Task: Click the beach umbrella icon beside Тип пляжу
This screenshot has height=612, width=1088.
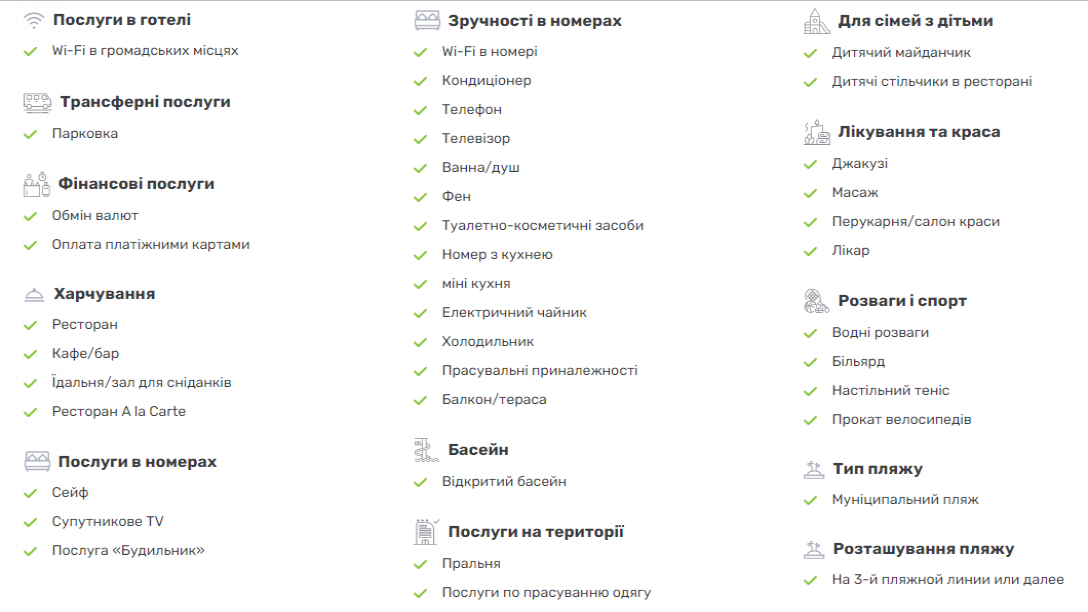Action: (x=814, y=470)
